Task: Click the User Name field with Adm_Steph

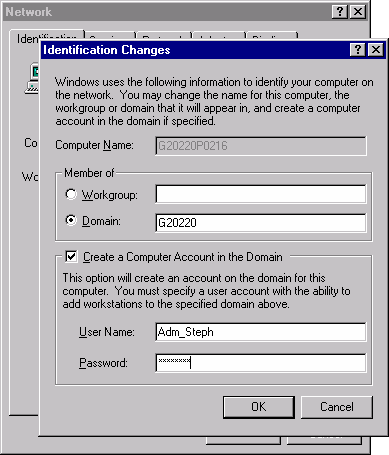Action: (261, 332)
